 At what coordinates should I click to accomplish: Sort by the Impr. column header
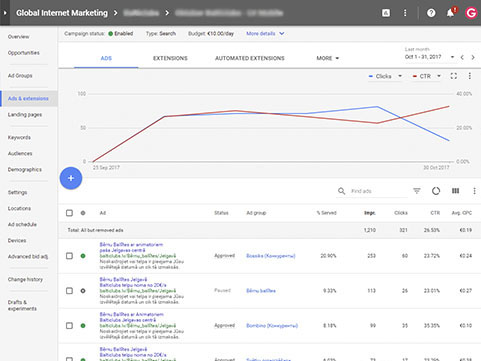click(370, 213)
